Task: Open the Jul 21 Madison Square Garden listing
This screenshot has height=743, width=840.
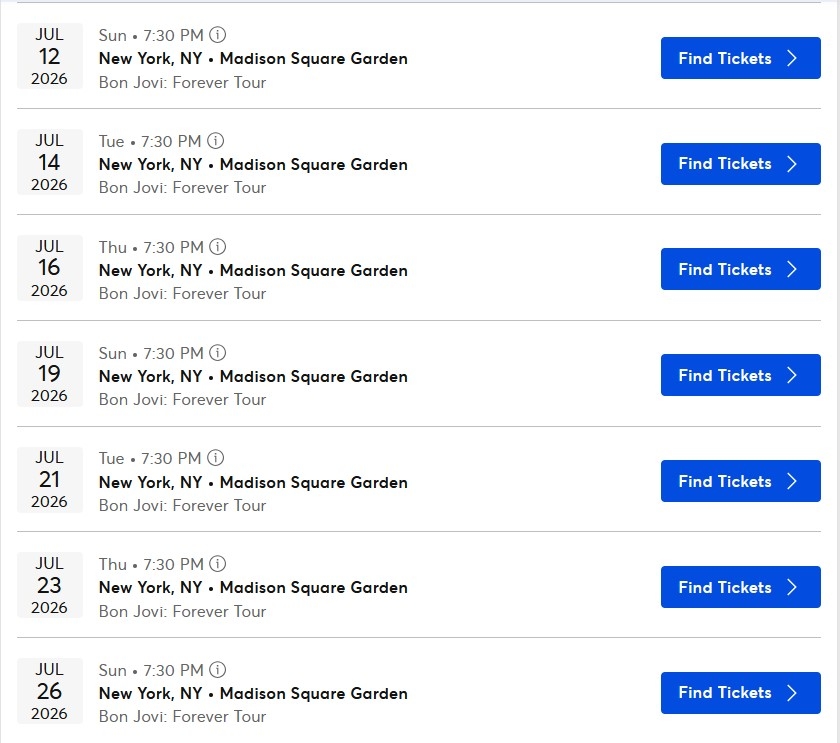Action: point(253,482)
